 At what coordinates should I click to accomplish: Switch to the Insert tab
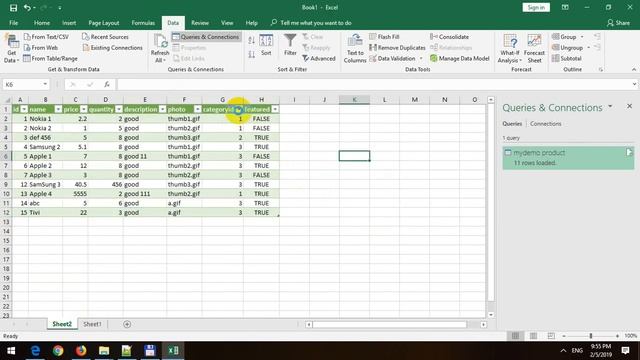(x=69, y=23)
